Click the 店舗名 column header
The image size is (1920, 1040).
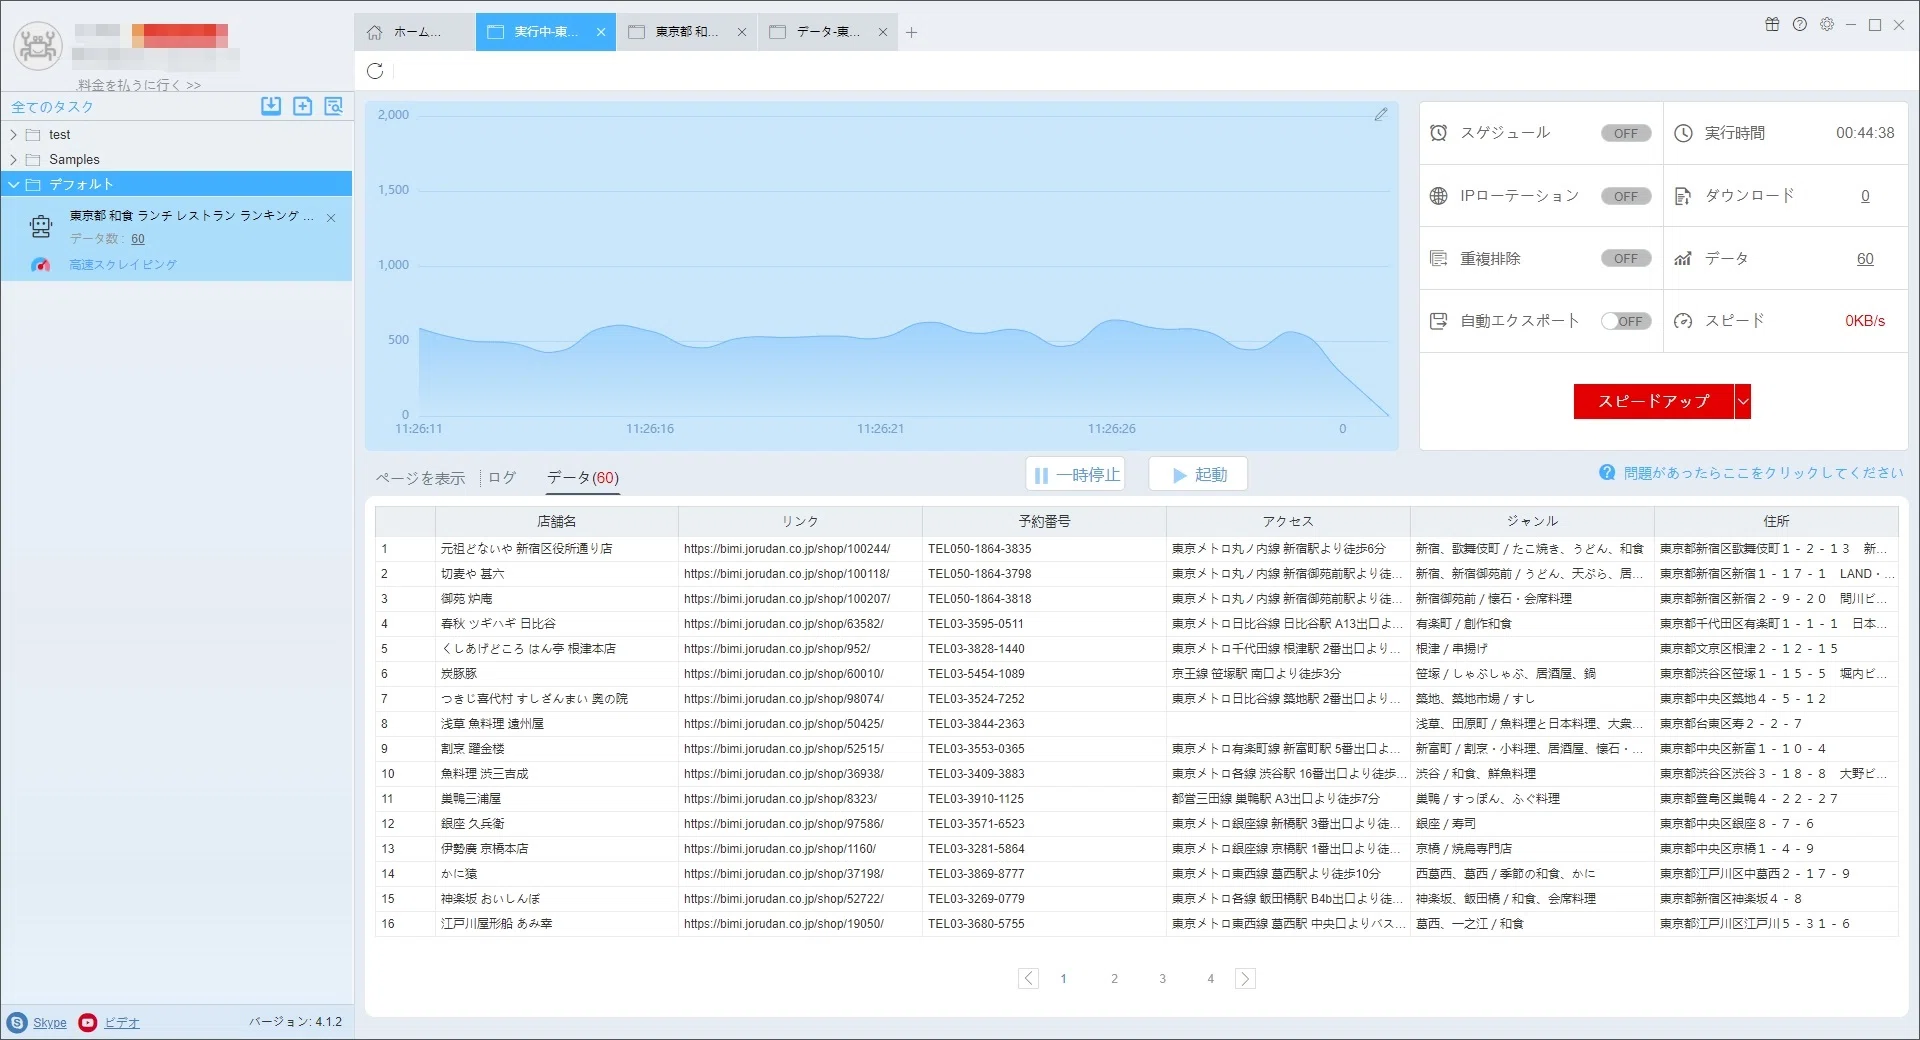pyautogui.click(x=557, y=521)
